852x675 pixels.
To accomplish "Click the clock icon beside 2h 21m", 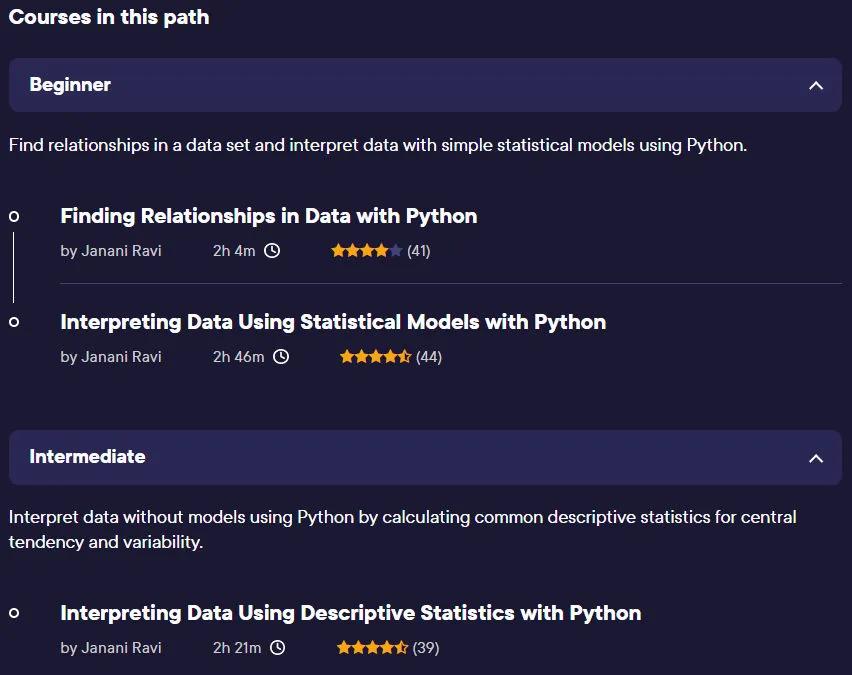I will [x=278, y=647].
